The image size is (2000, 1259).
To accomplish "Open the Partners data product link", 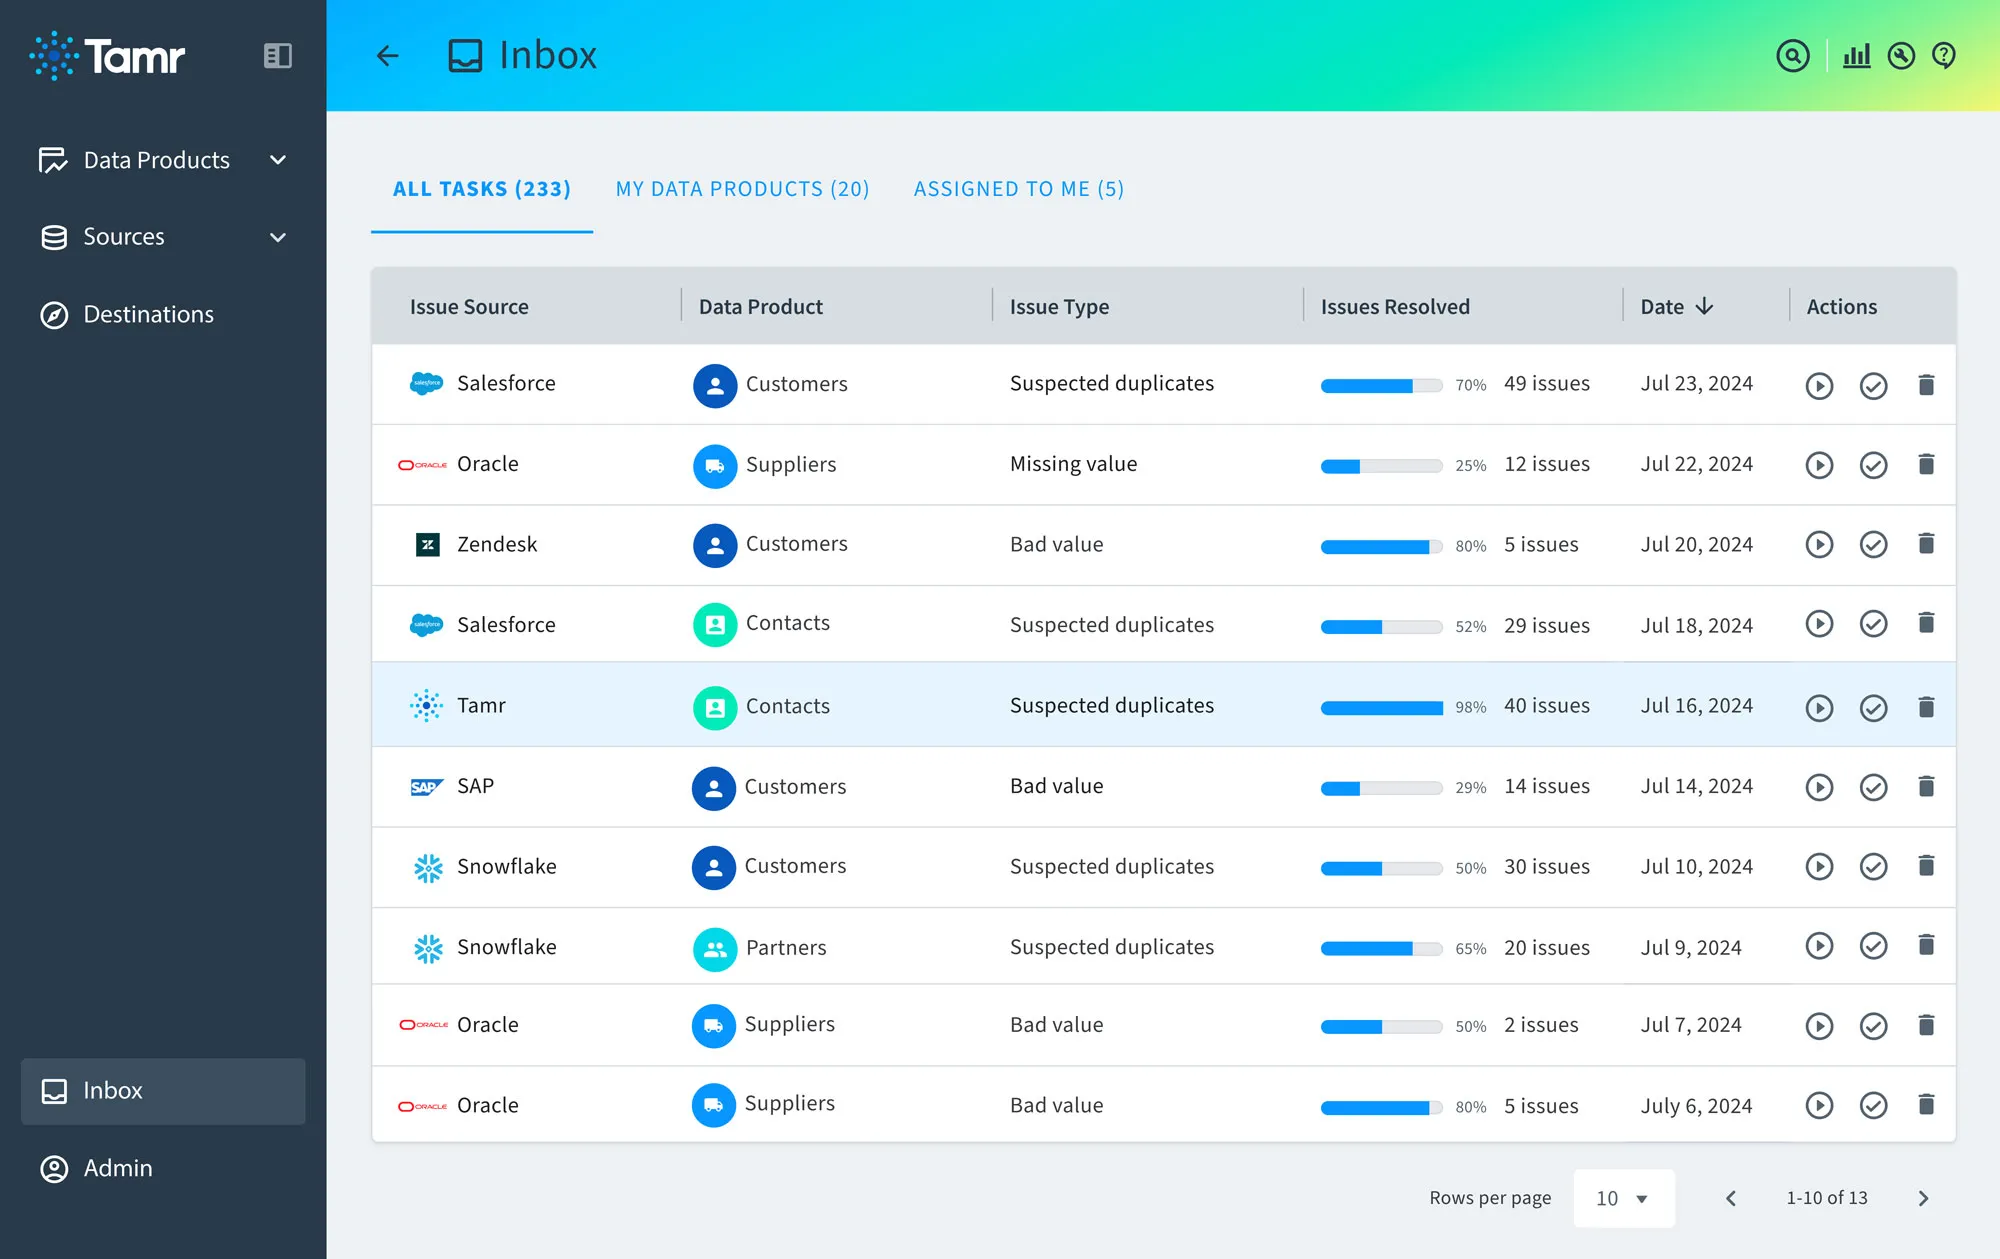I will 786,948.
